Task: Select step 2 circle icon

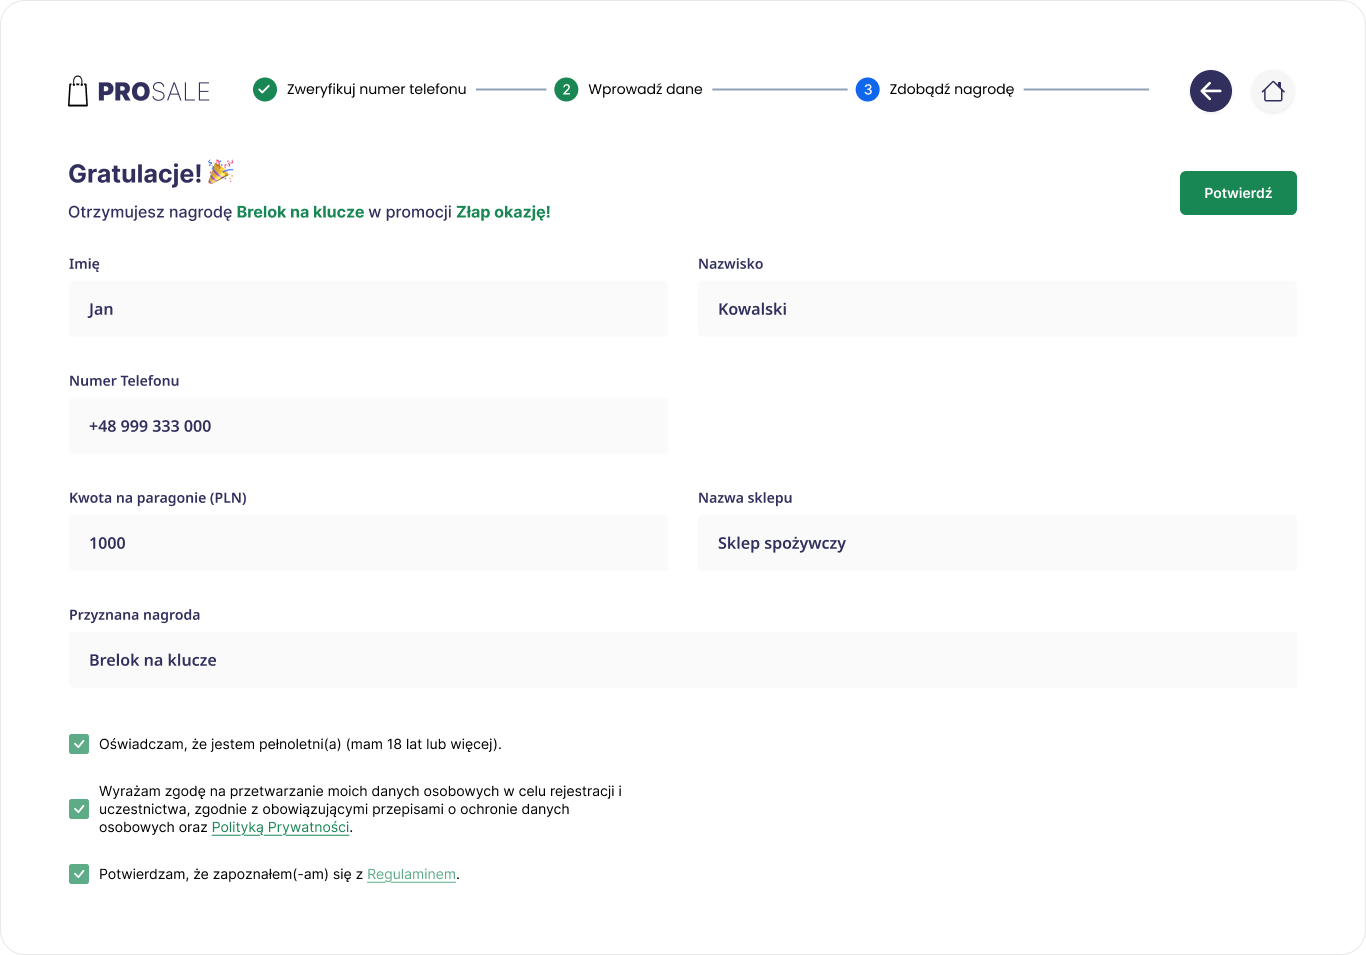Action: point(566,89)
